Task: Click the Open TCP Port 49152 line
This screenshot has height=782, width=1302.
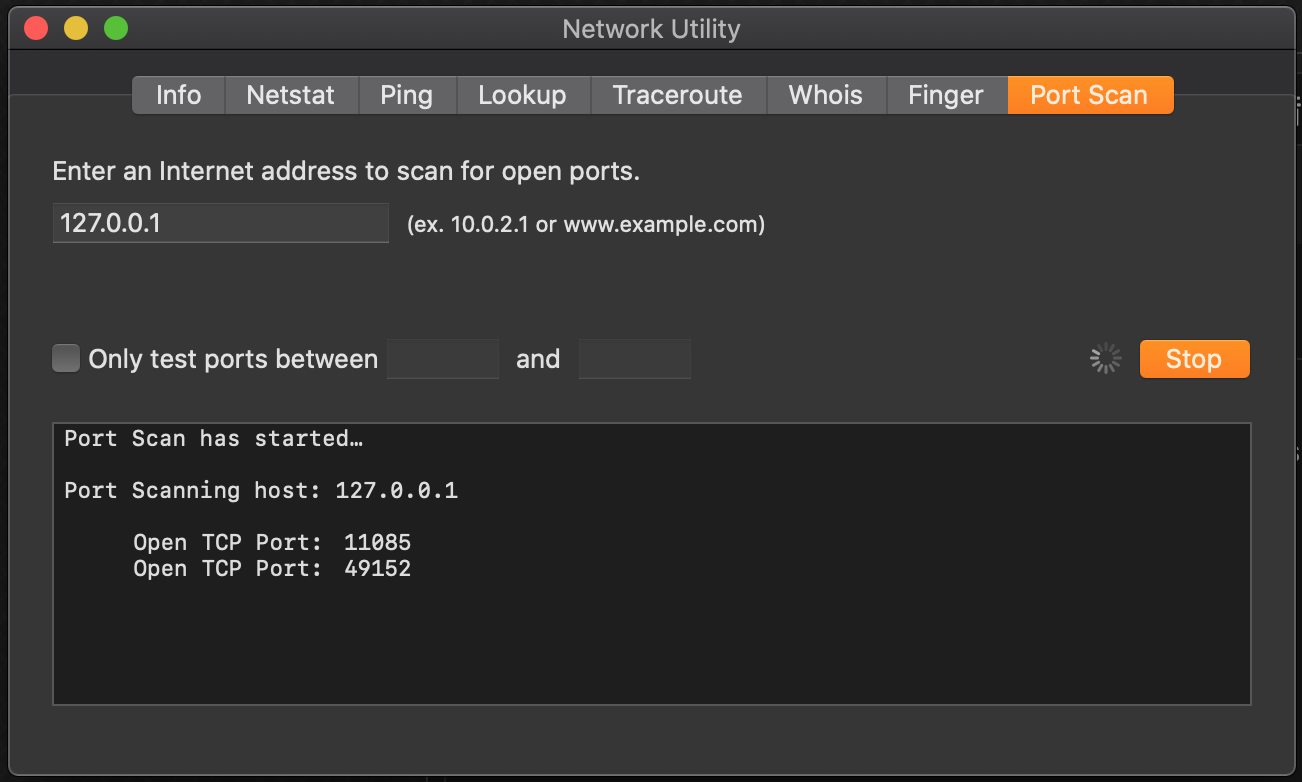Action: 272,569
